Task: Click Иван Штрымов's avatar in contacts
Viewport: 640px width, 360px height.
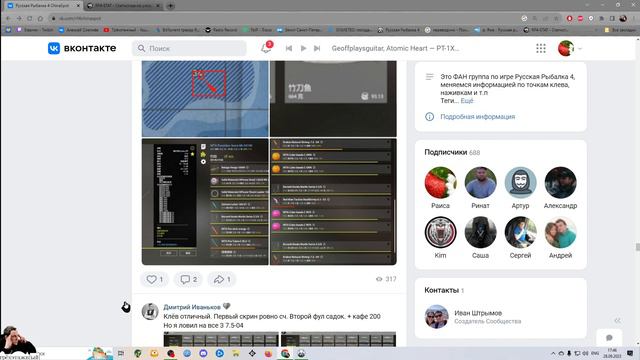Action: tap(436, 317)
